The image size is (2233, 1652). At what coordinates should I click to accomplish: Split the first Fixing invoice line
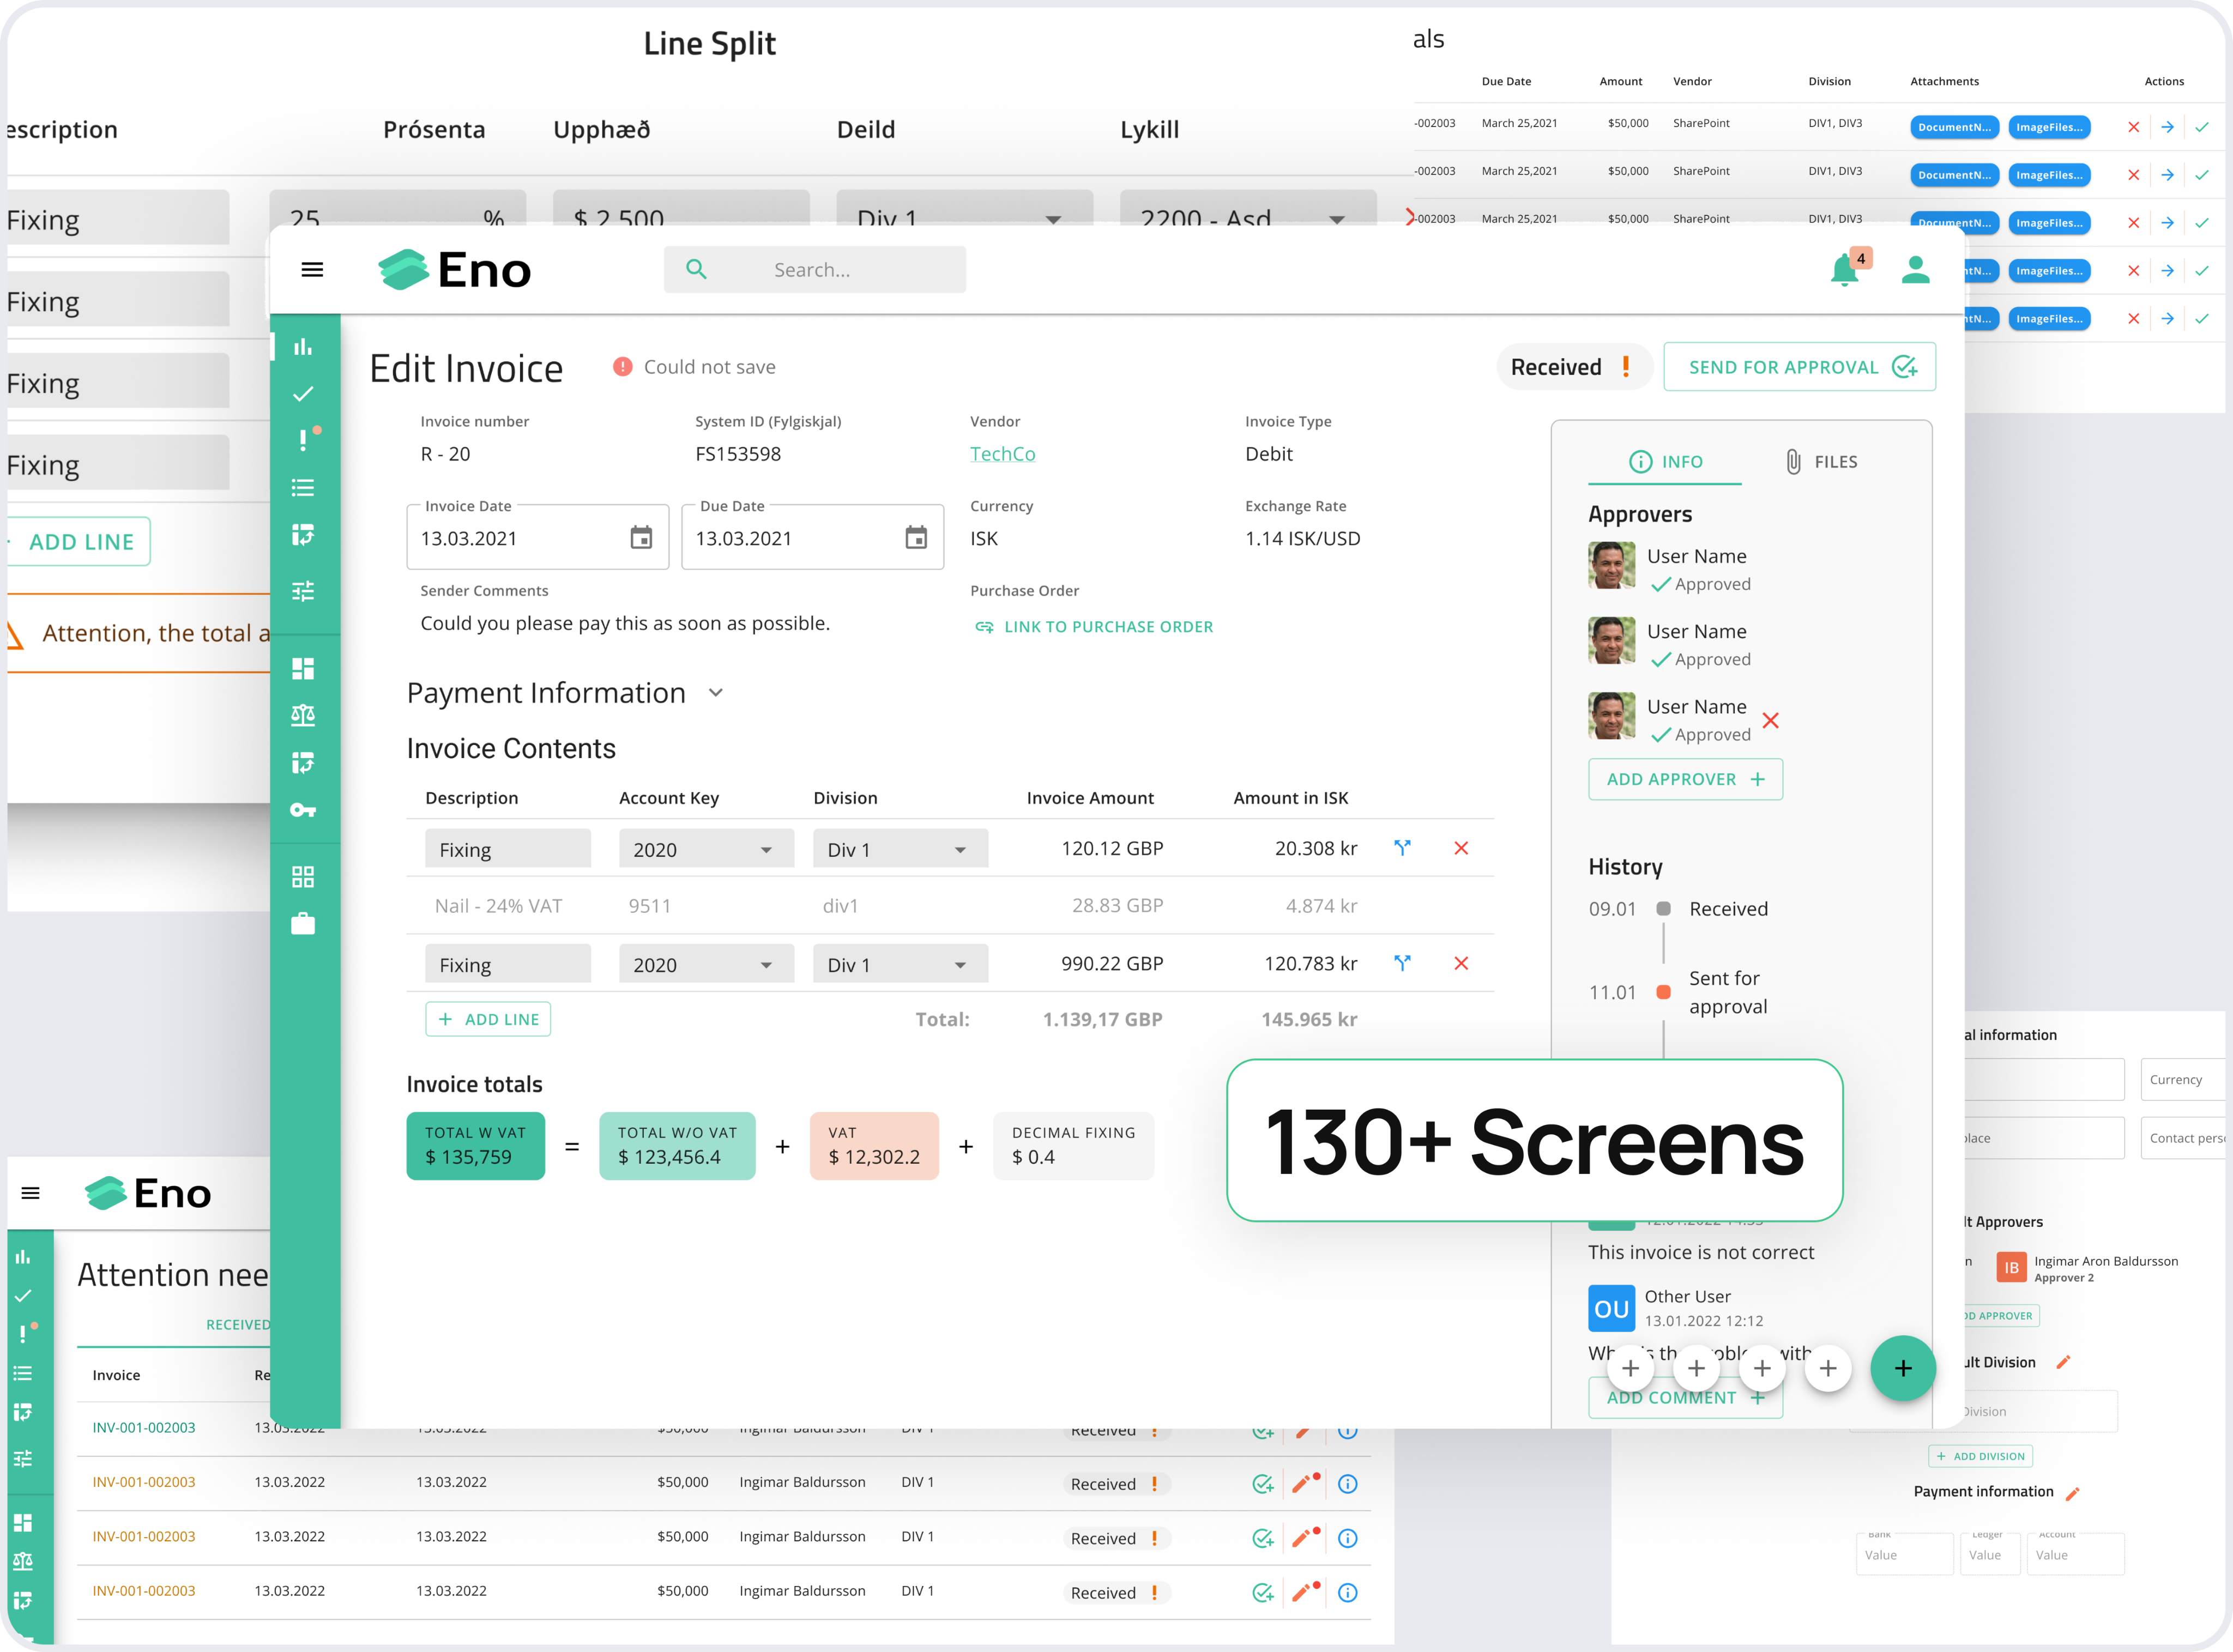(1402, 848)
